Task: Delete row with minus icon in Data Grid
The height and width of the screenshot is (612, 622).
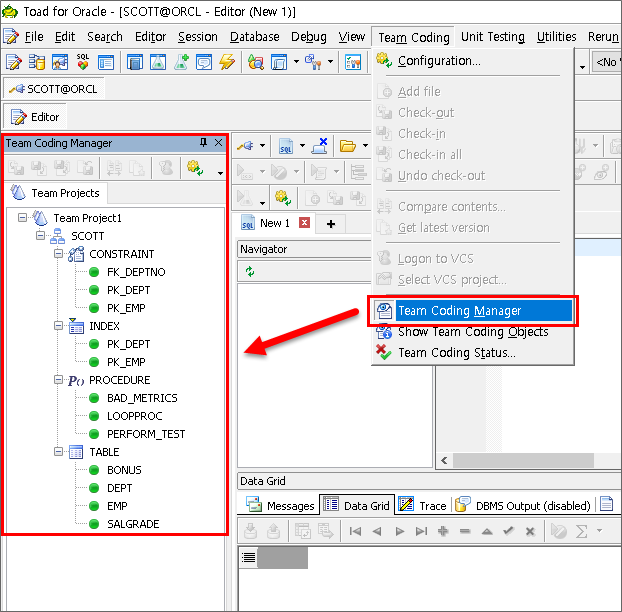Action: [x=465, y=531]
